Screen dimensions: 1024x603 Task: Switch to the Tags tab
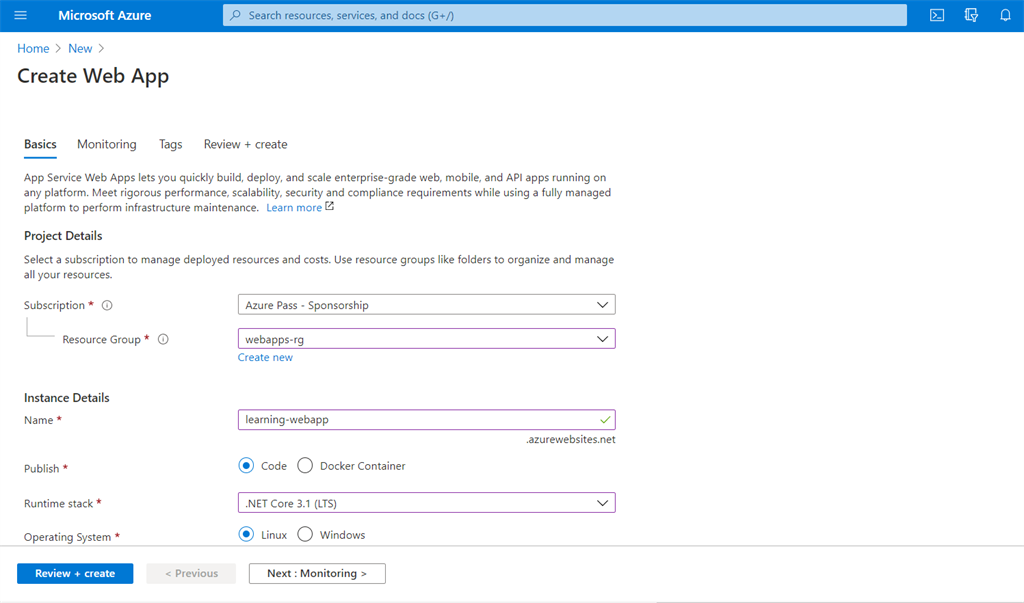171,144
